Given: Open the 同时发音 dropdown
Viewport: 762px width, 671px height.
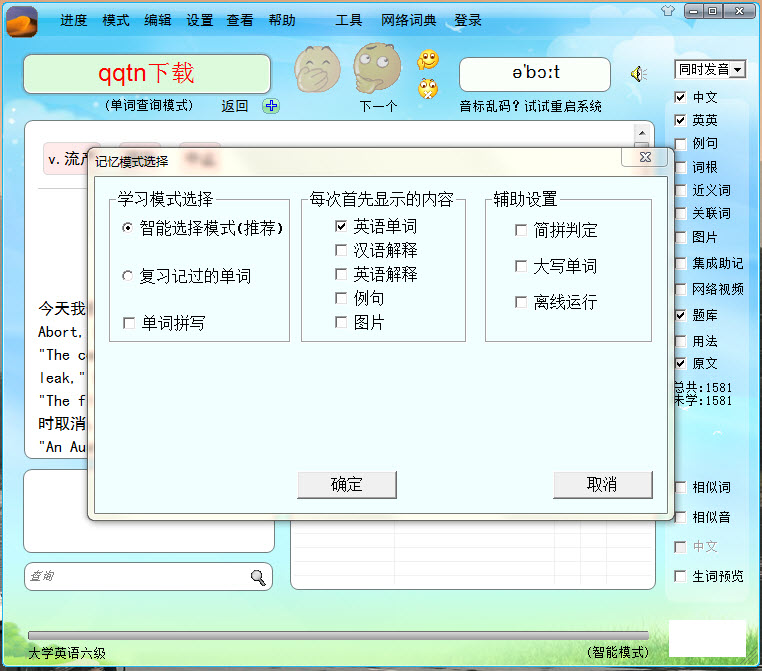Looking at the screenshot, I should click(710, 69).
